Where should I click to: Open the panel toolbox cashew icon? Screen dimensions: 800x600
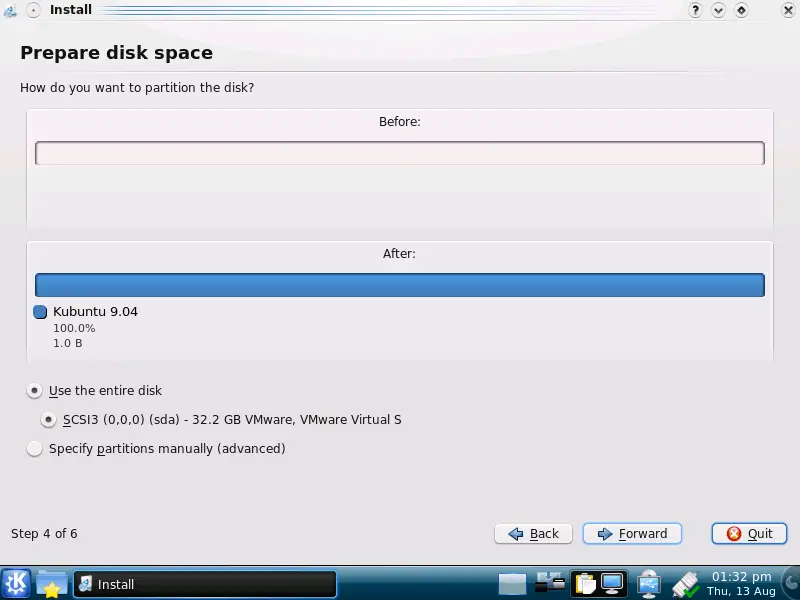[x=792, y=584]
